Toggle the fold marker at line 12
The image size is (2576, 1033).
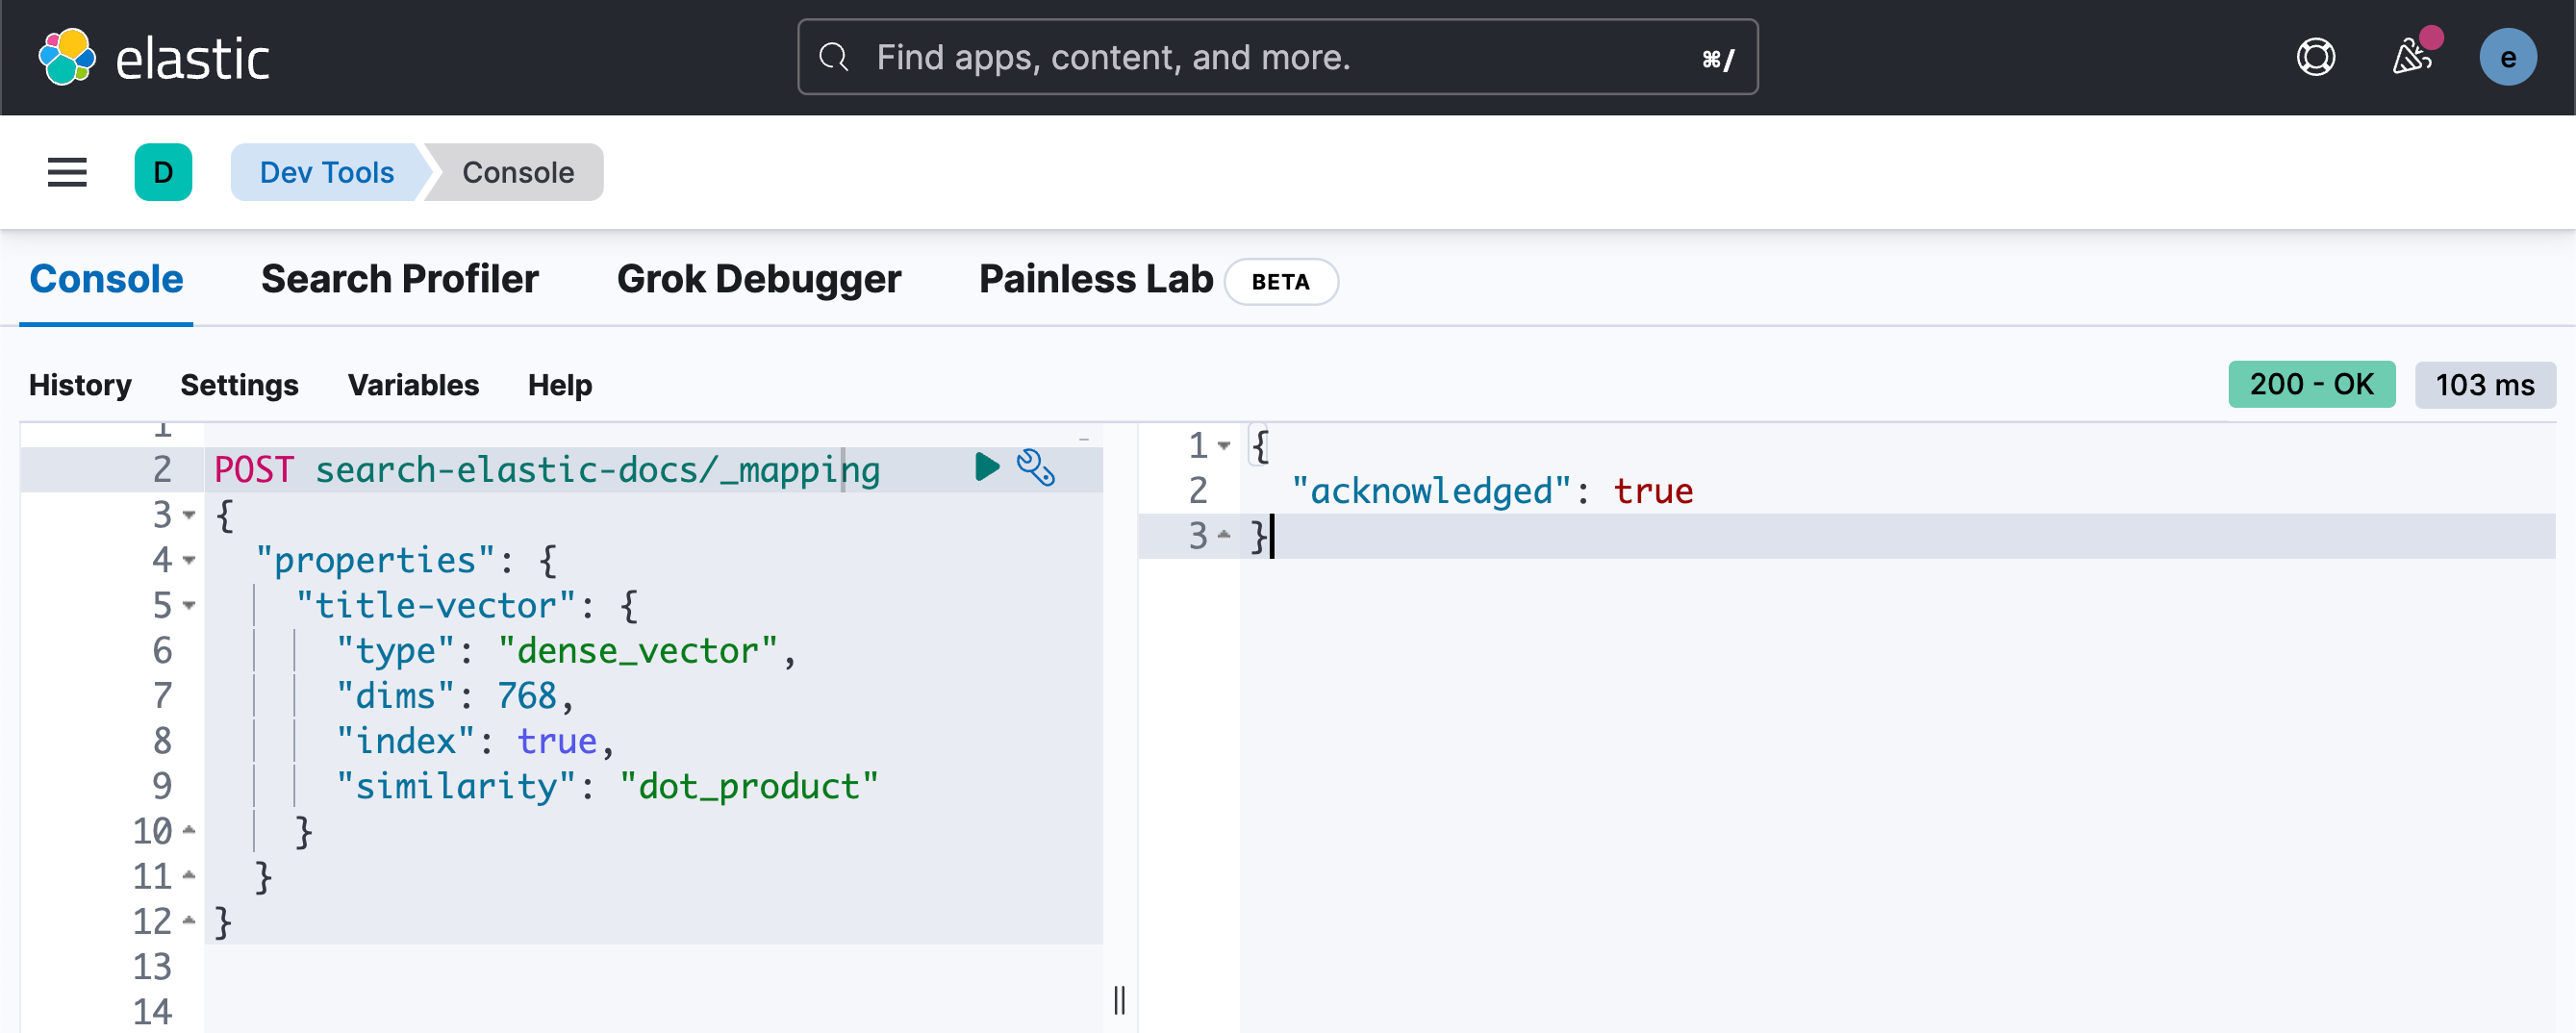coord(189,921)
